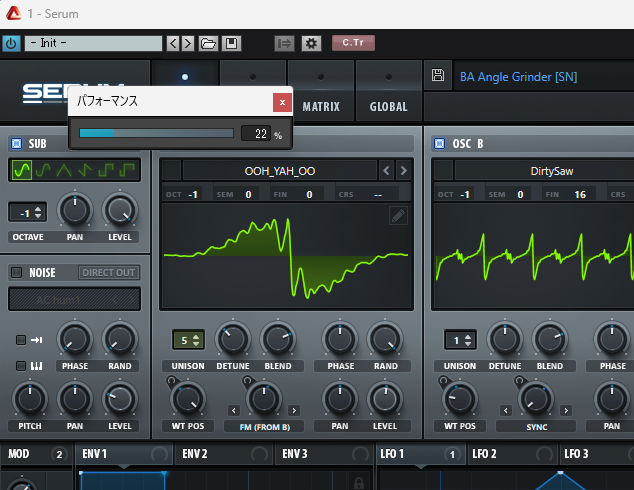Save Serum preset via disk icon
The width and height of the screenshot is (634, 490).
click(438, 75)
